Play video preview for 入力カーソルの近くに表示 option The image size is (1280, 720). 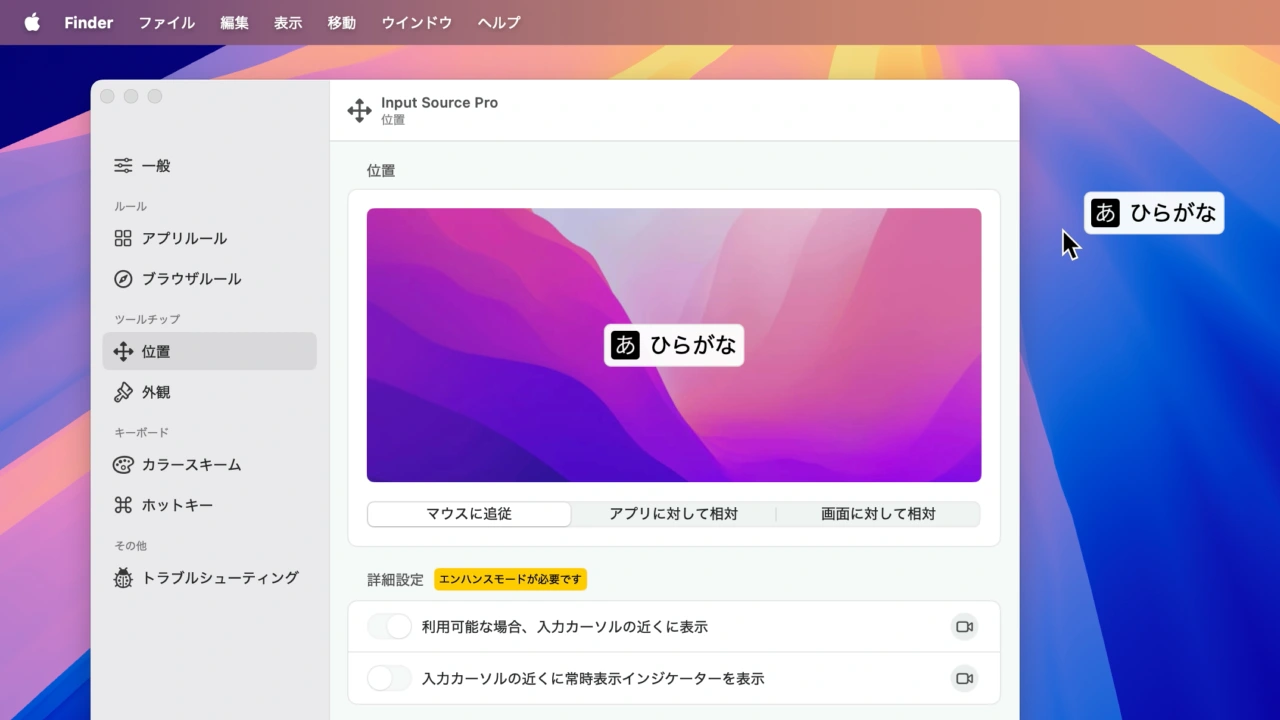point(964,627)
